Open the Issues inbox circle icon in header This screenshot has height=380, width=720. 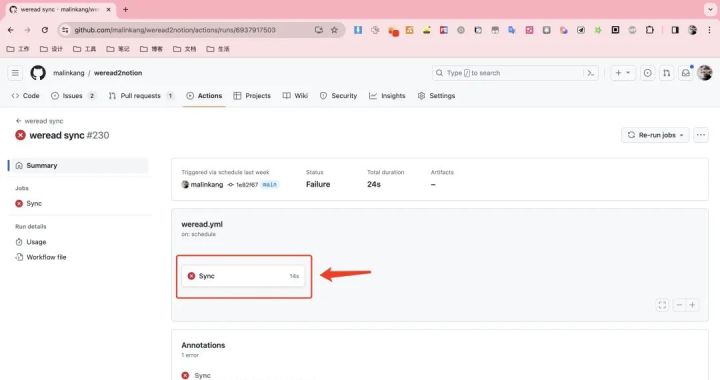pos(647,73)
